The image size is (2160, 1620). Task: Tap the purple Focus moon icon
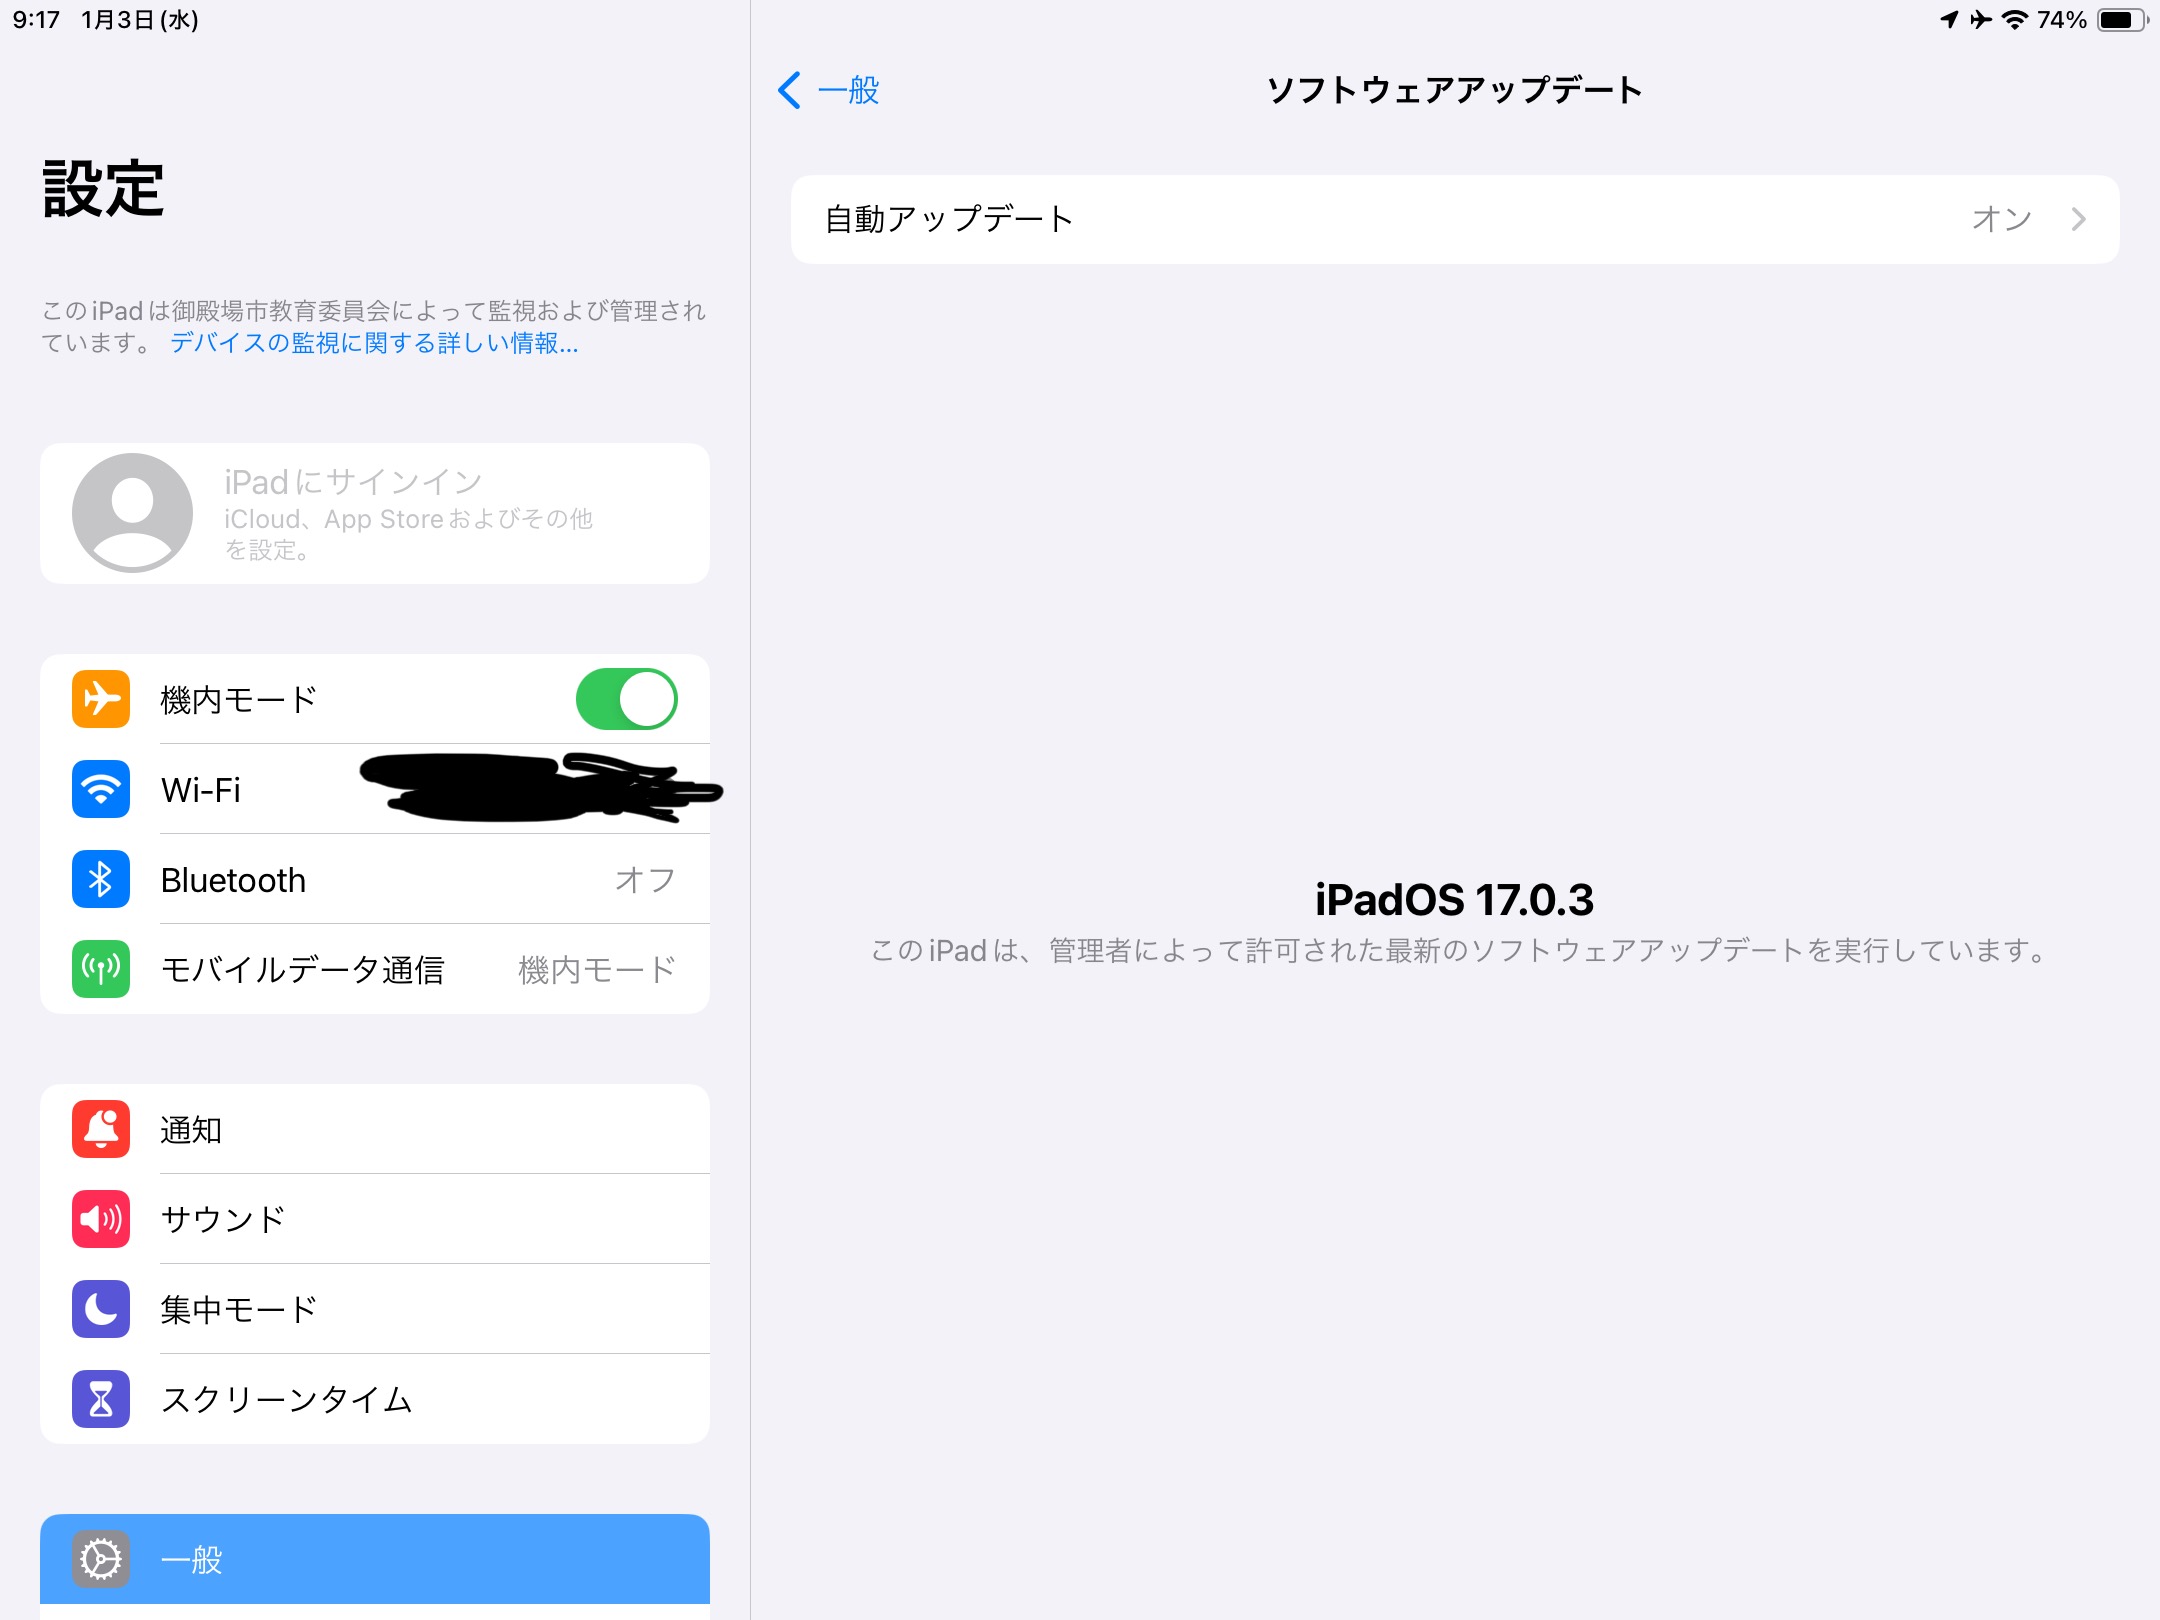(x=101, y=1309)
